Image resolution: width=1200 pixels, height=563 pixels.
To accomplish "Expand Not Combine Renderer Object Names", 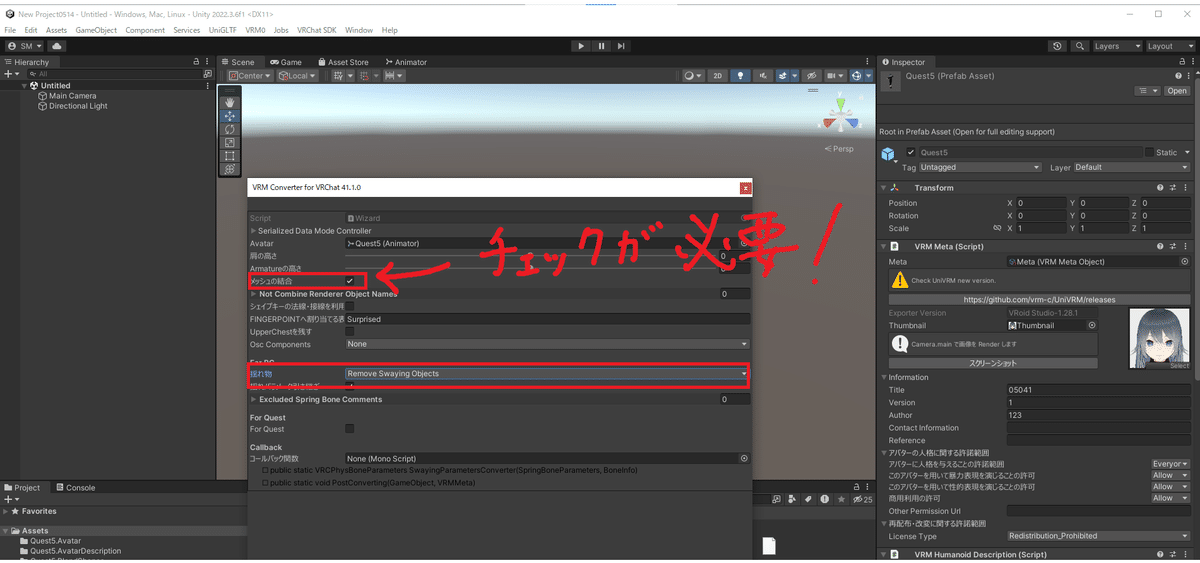I will coord(253,294).
